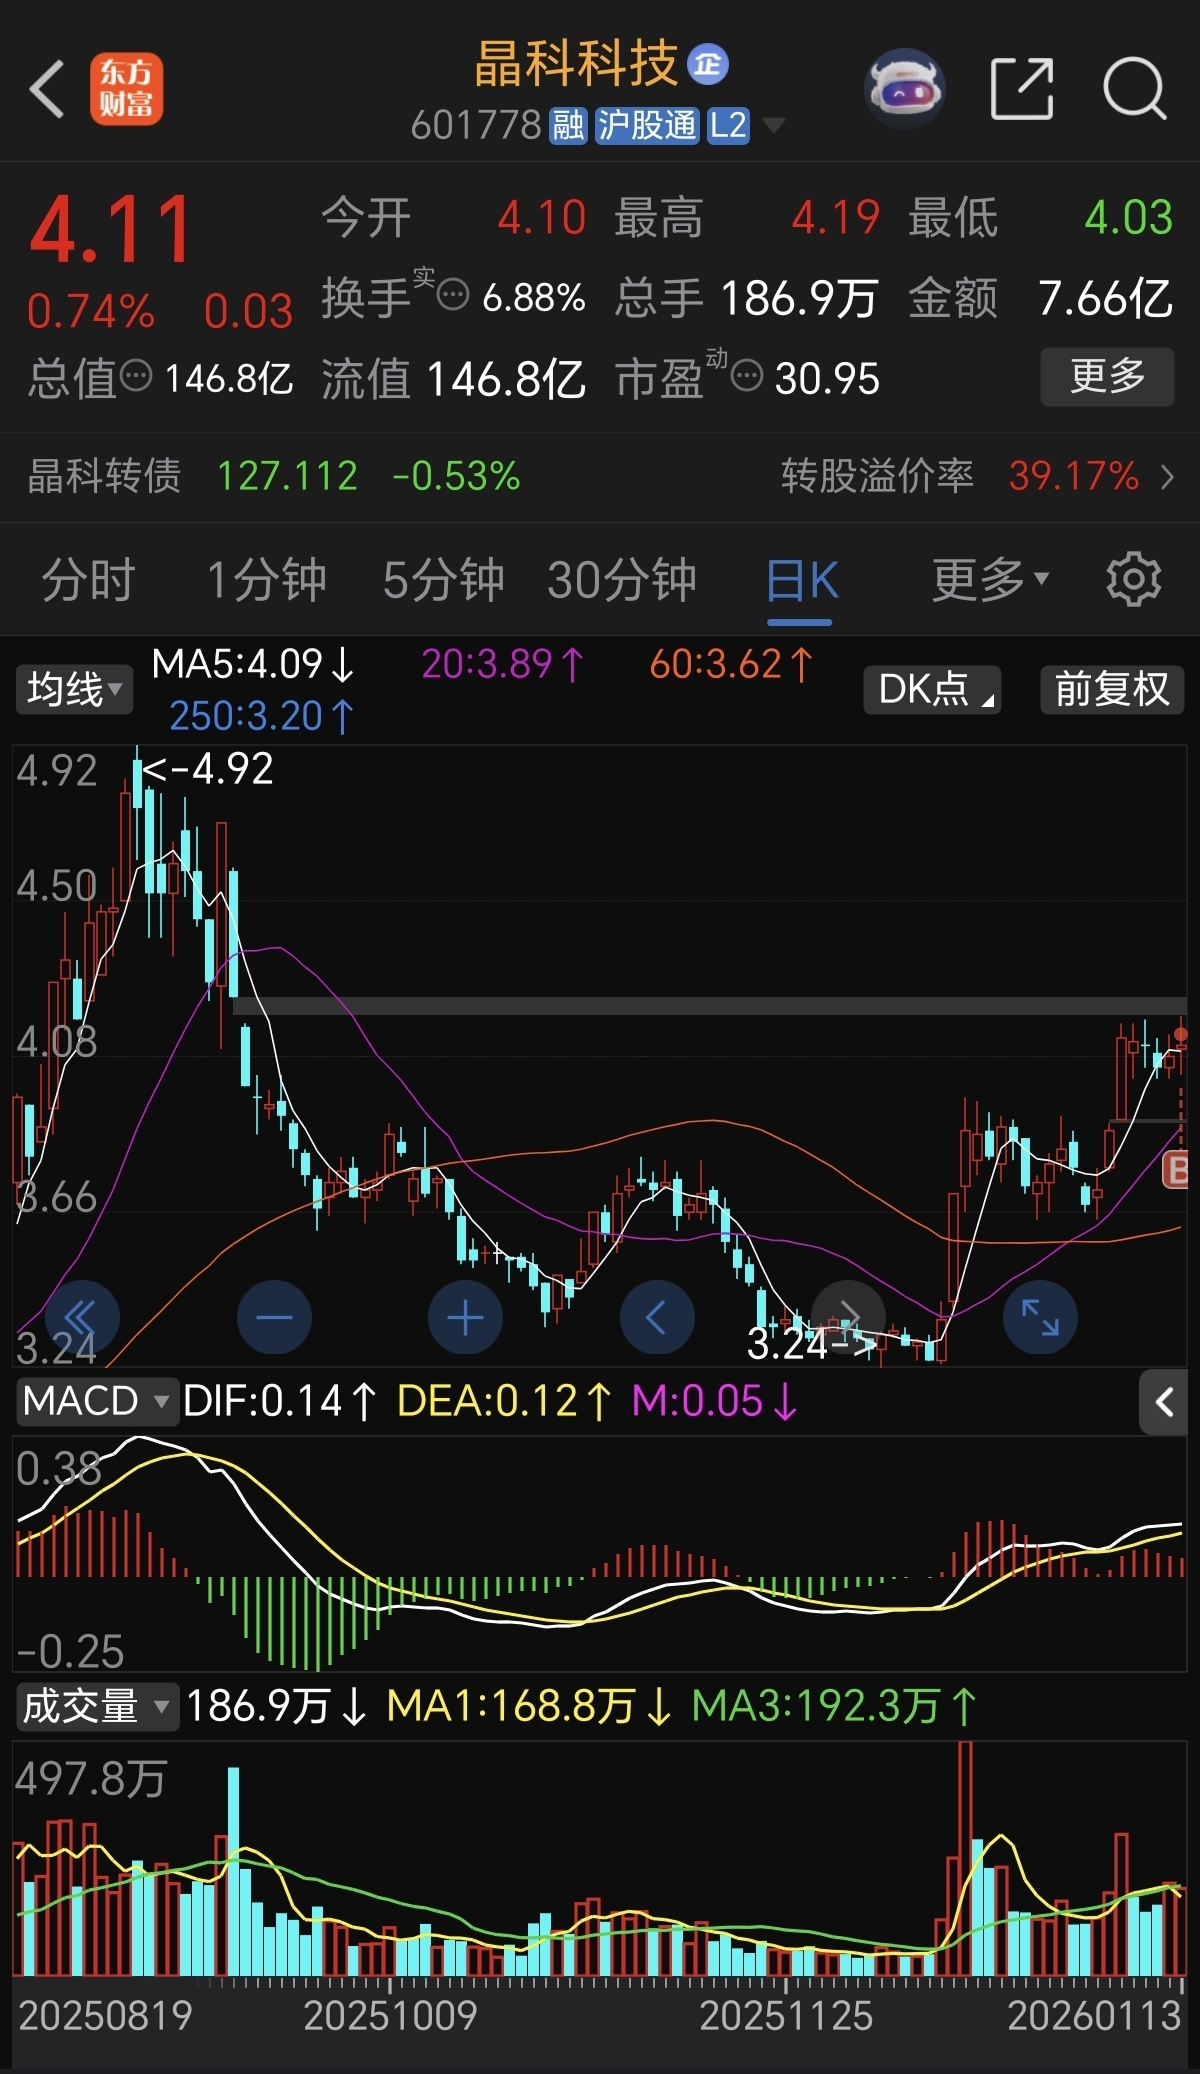Open the search magnifier icon

click(x=1135, y=89)
